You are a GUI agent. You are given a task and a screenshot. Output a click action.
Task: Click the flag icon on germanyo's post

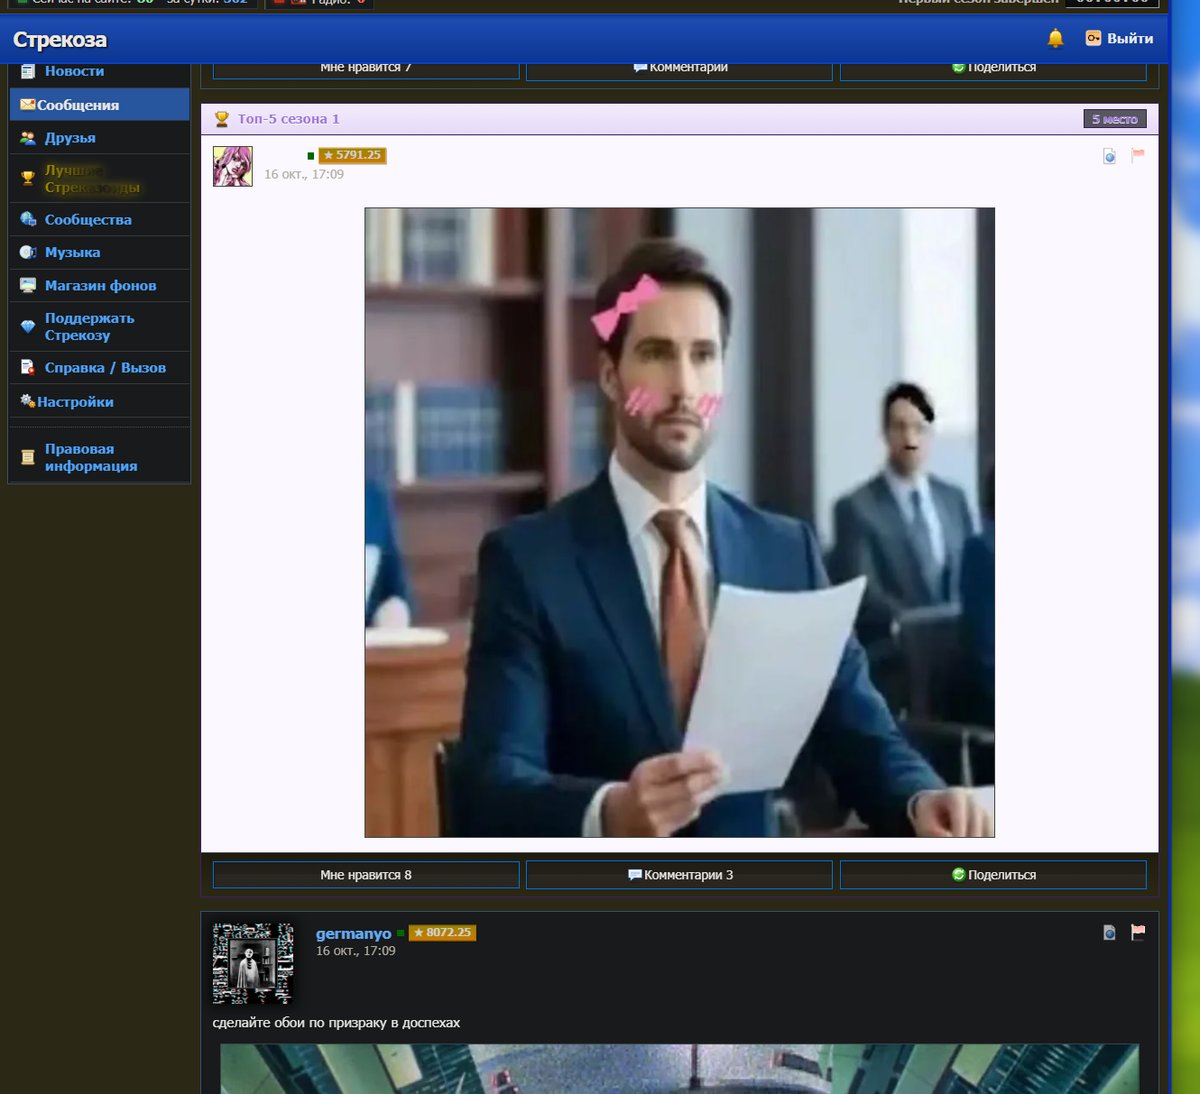(x=1138, y=932)
